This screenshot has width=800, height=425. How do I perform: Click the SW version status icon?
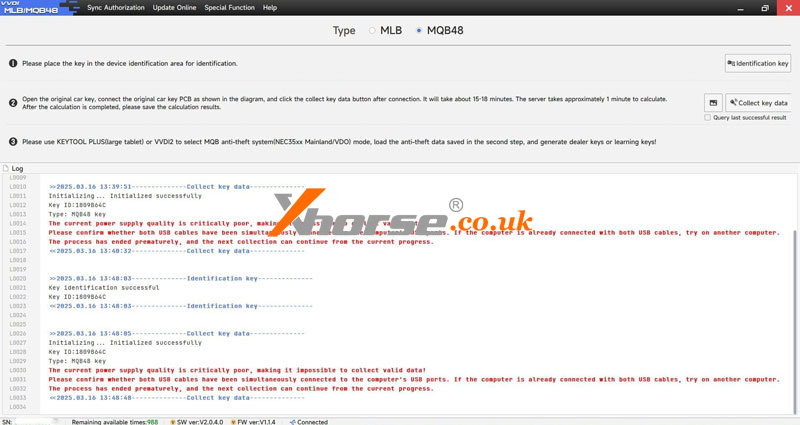(172, 422)
